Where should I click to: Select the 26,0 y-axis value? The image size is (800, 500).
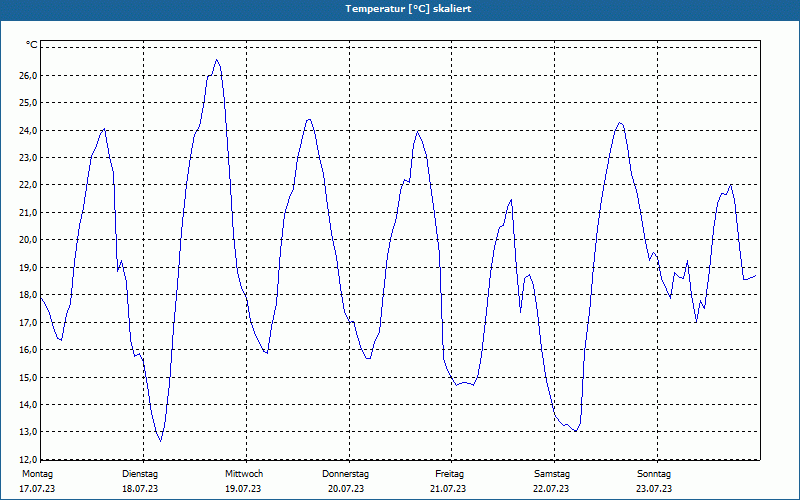29,76
